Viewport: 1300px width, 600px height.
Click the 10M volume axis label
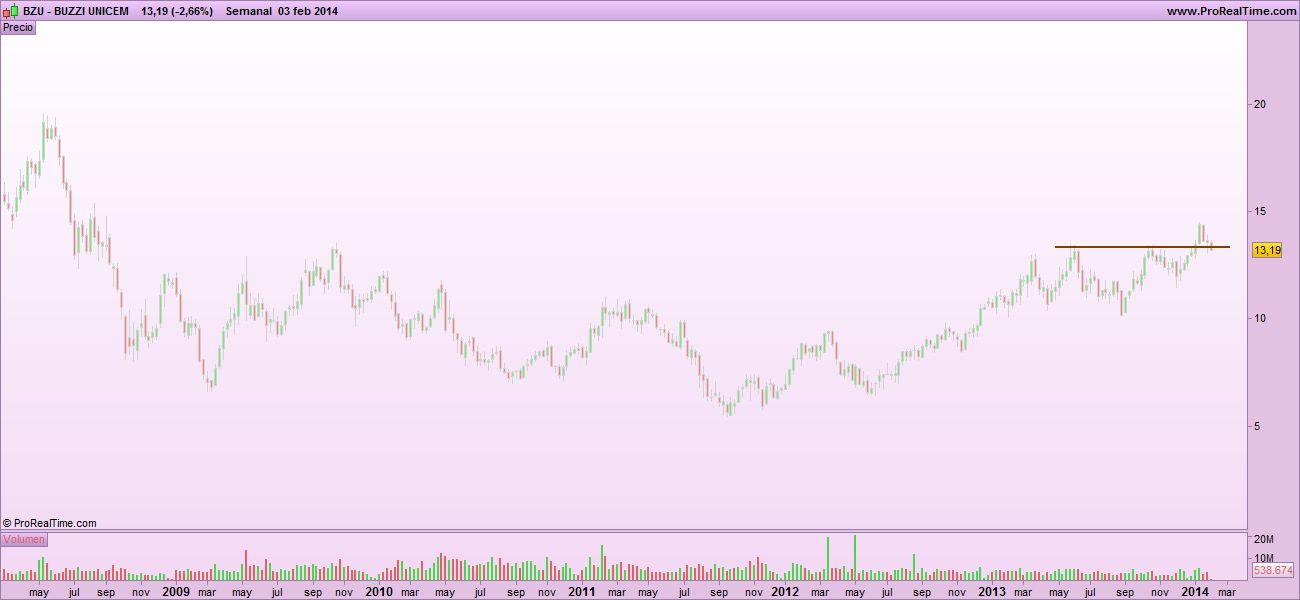coord(1263,557)
